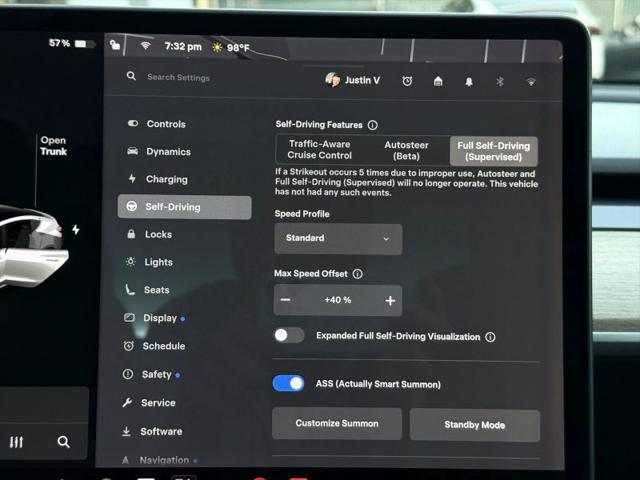Tap the 98°F temperature reading
Screen dimensions: 640x480
click(x=238, y=48)
